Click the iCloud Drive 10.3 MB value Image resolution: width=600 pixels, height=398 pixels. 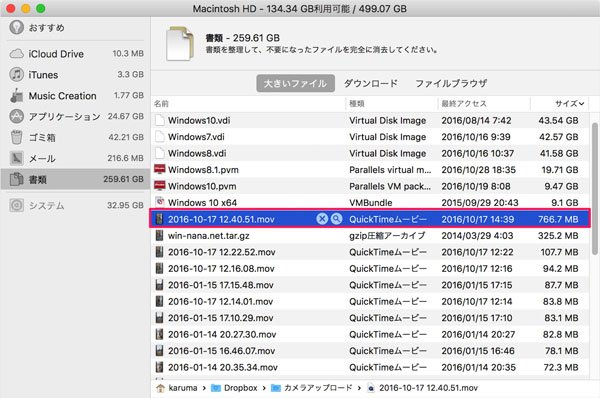[128, 54]
